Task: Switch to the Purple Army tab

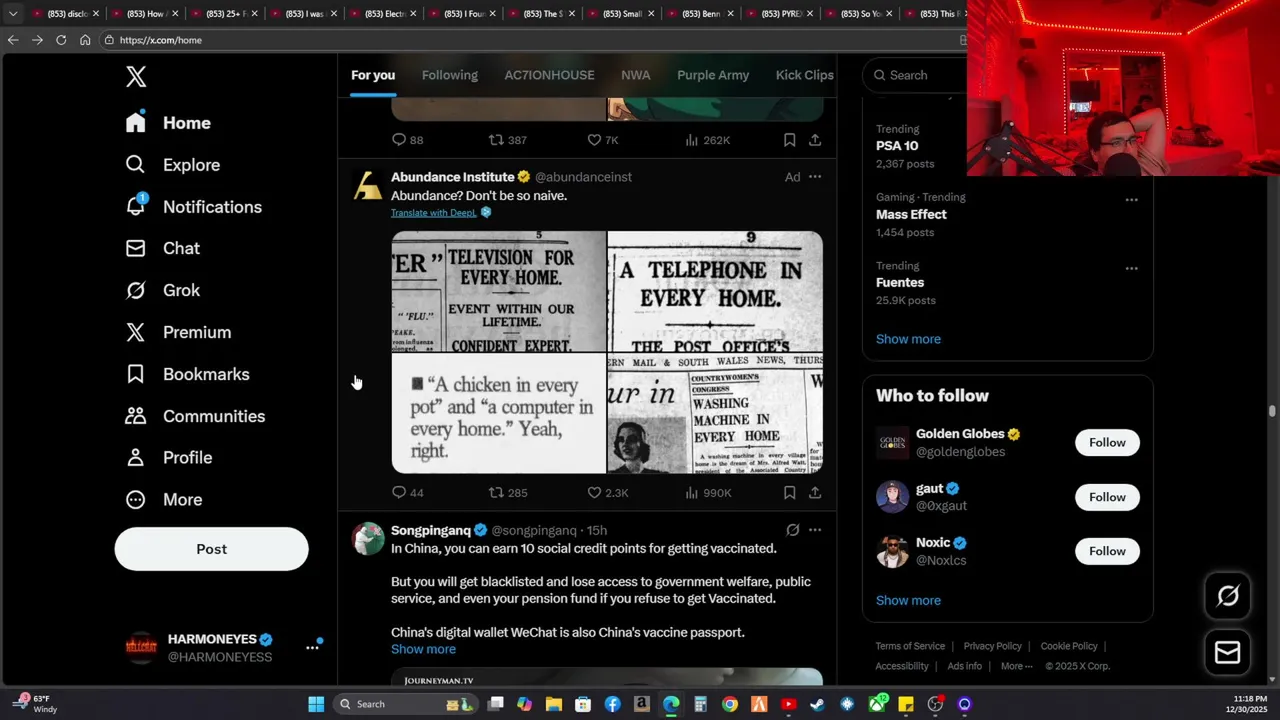Action: click(713, 75)
